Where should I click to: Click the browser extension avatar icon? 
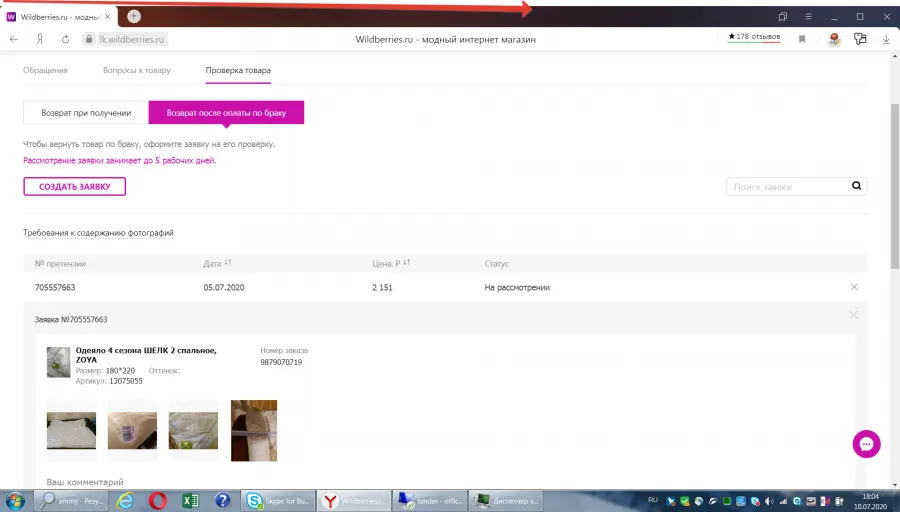(835, 39)
